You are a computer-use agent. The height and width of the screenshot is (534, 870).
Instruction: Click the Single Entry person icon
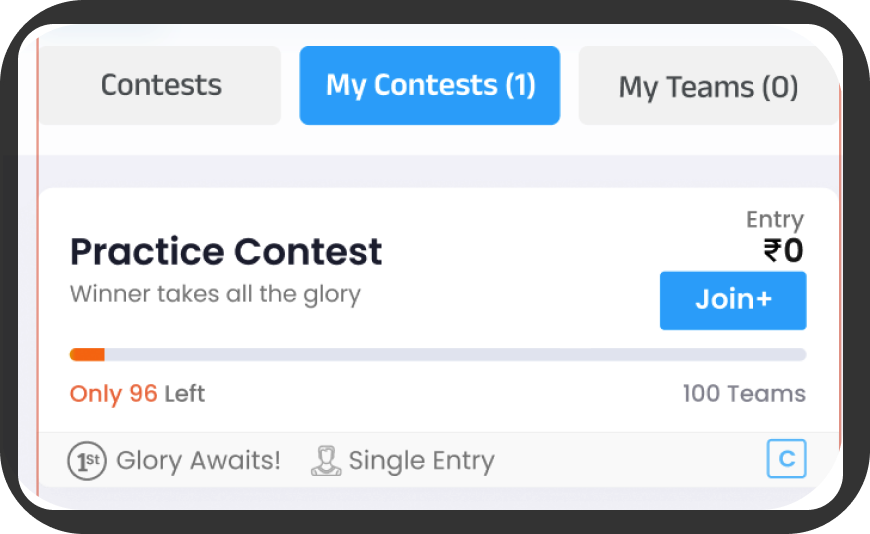tap(326, 461)
